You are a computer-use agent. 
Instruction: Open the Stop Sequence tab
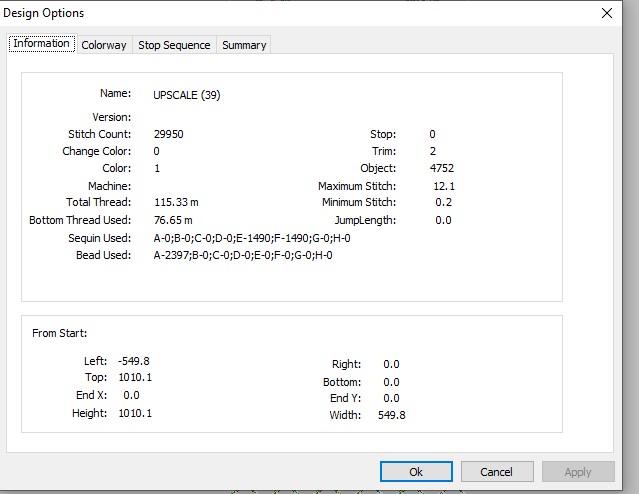coord(174,45)
